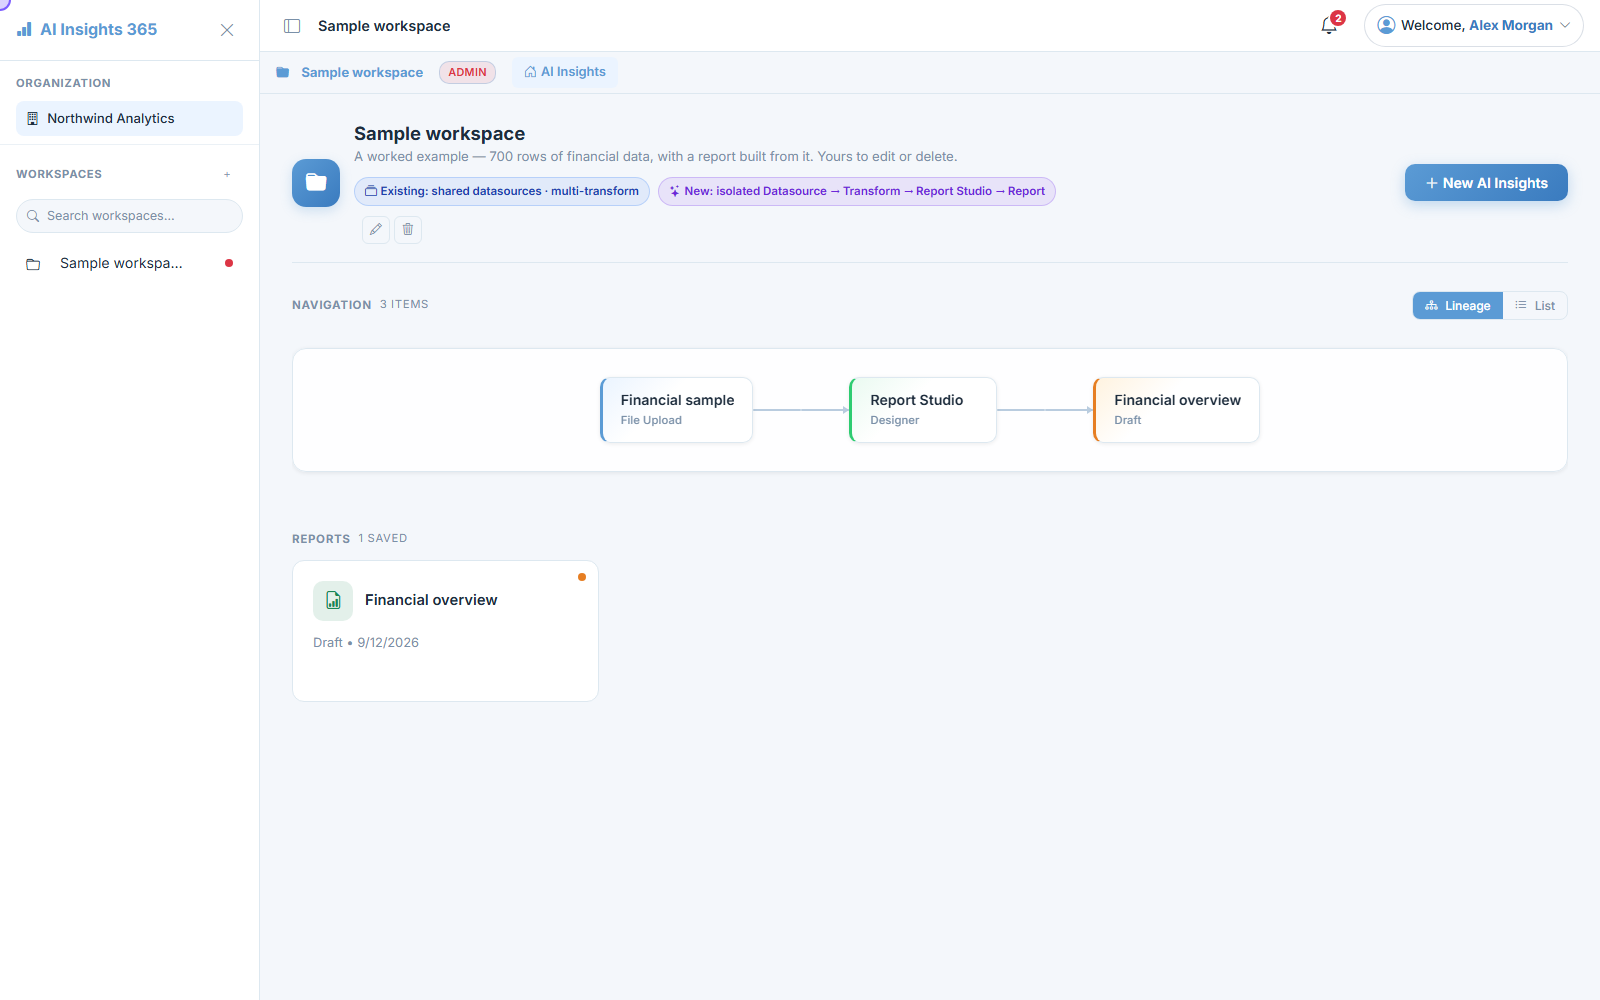This screenshot has height=1000, width=1600.
Task: Click the Sample workspace page title in header
Action: pyautogui.click(x=384, y=26)
